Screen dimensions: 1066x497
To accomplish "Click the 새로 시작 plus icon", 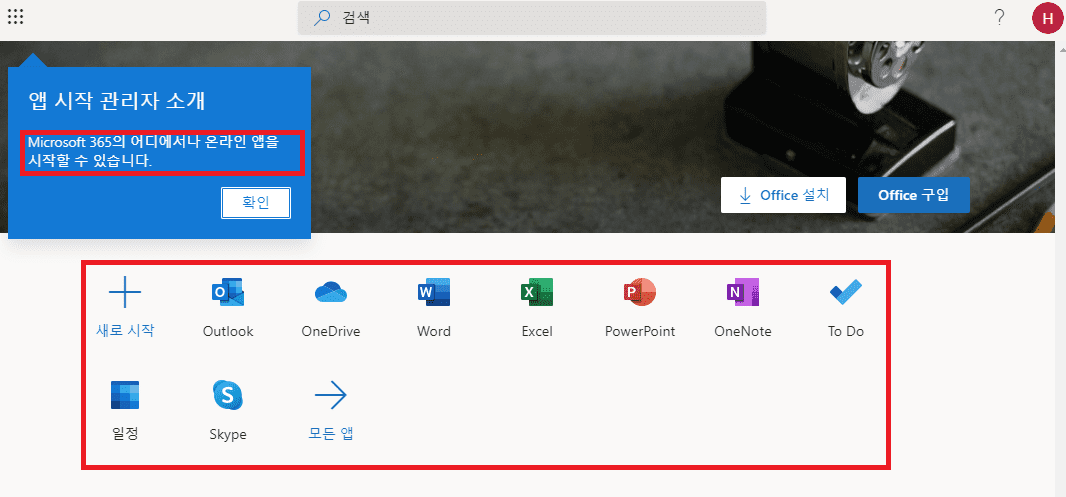I will [x=125, y=292].
